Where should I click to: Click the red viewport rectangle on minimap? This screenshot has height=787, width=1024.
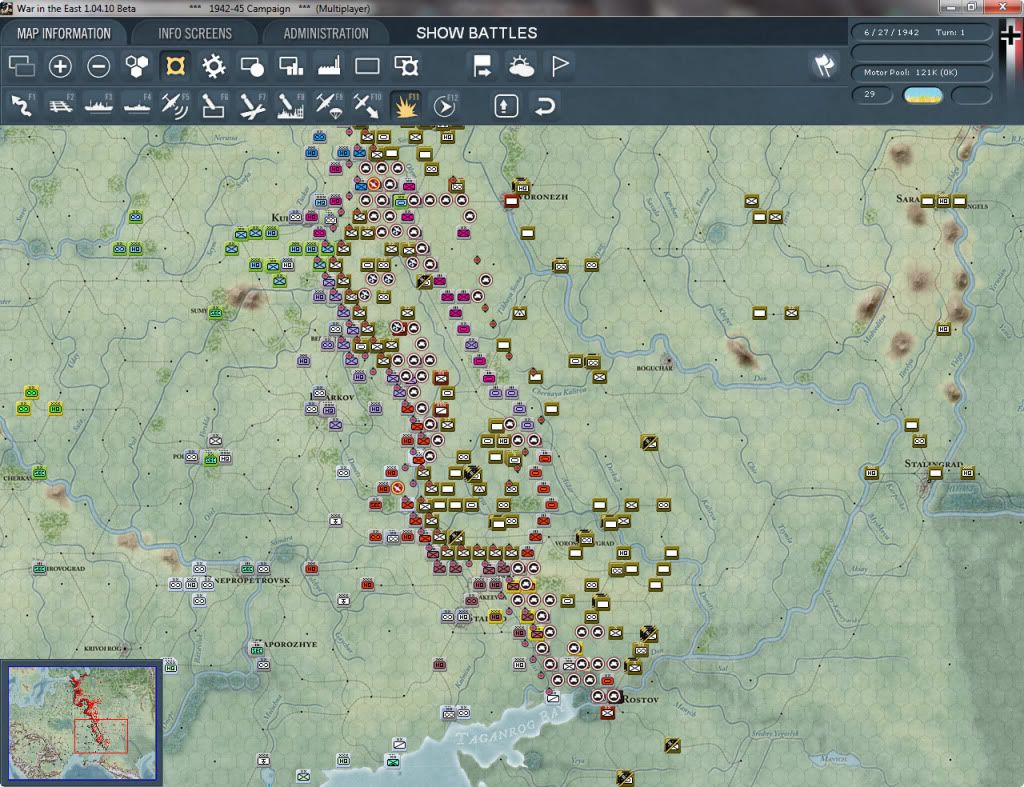101,736
